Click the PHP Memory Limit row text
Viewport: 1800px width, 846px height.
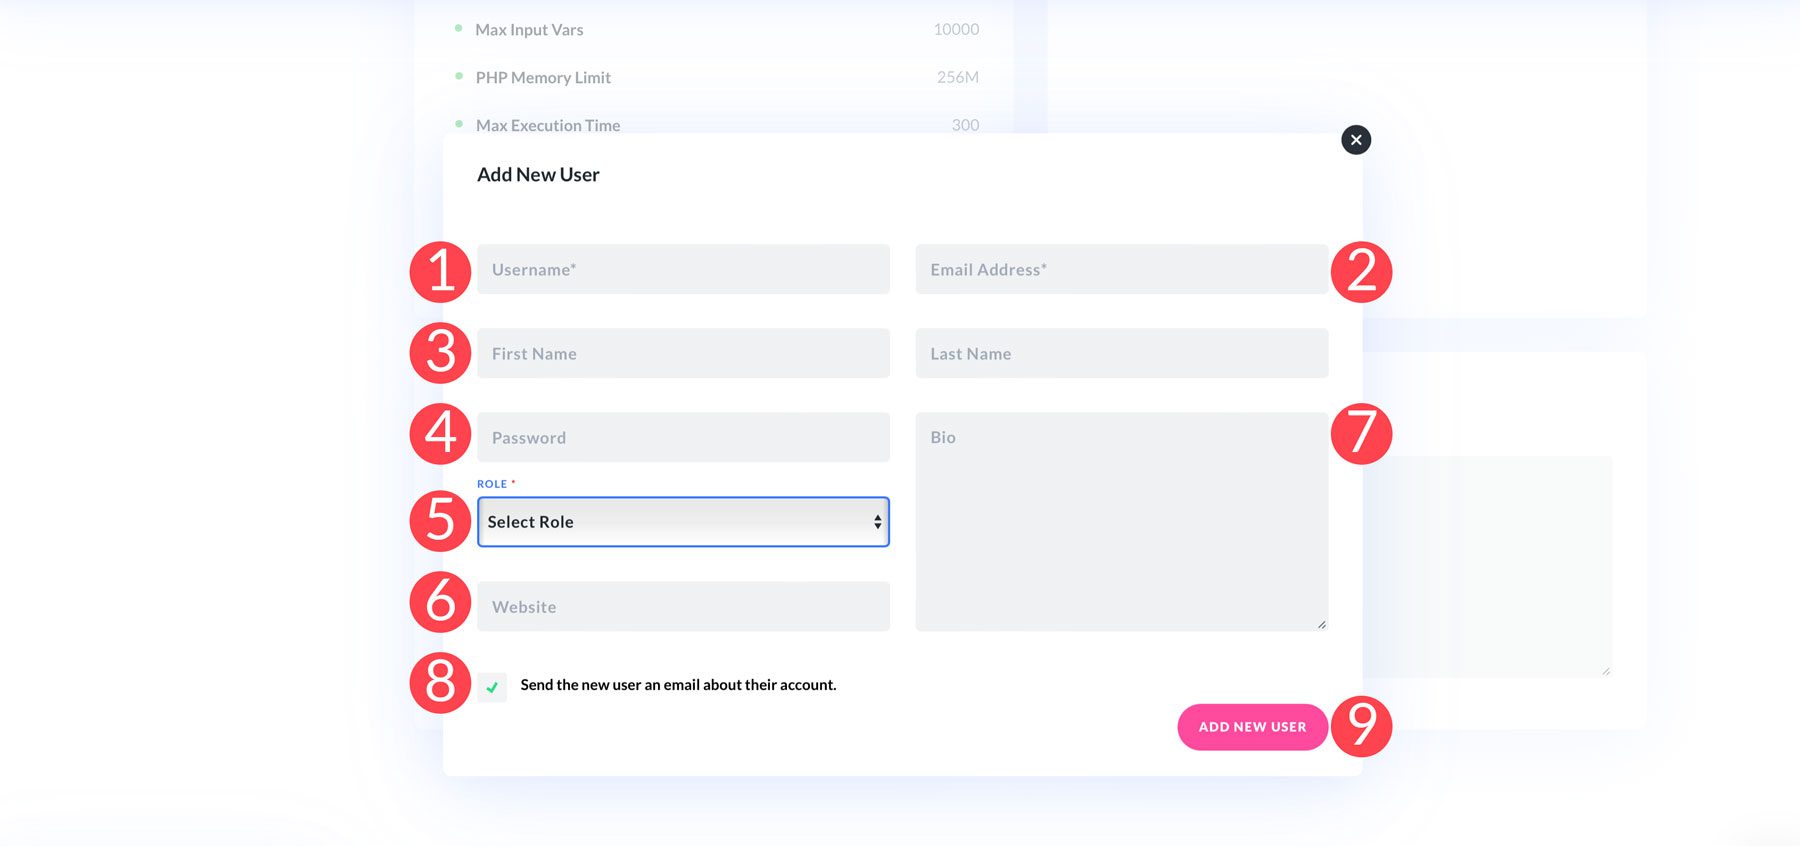click(543, 77)
